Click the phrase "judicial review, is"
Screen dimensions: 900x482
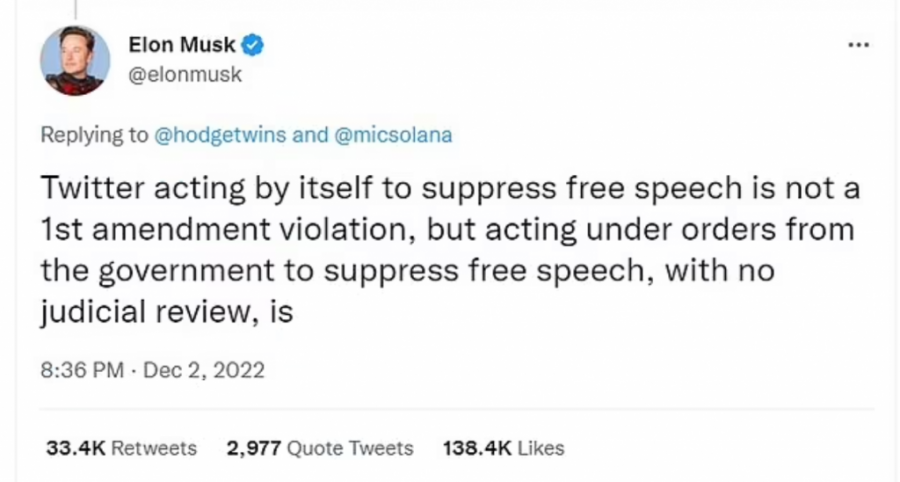[x=166, y=312]
